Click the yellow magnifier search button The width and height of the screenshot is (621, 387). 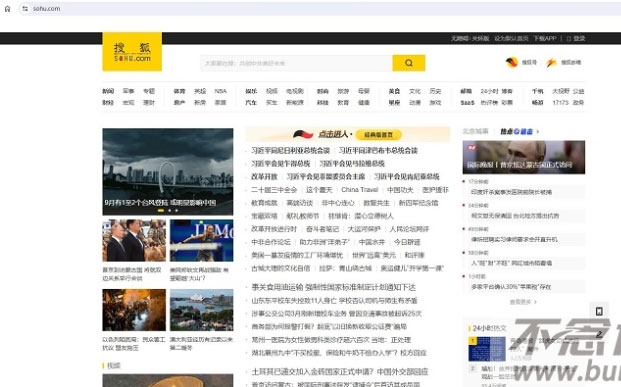pyautogui.click(x=409, y=63)
